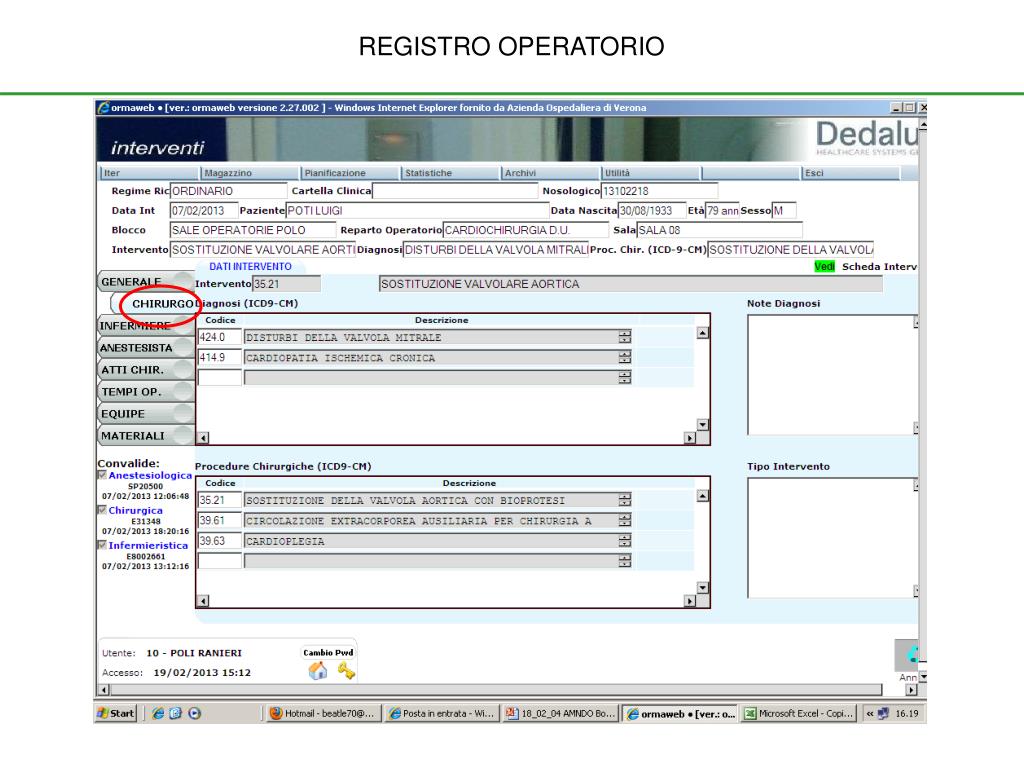Switch to INFERMIERE side tab

pos(145,325)
